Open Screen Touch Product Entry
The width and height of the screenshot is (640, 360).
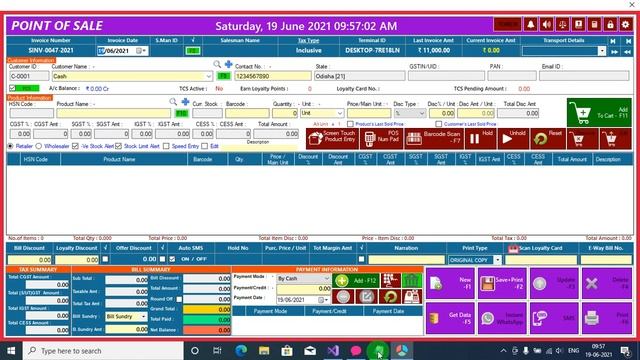point(332,139)
